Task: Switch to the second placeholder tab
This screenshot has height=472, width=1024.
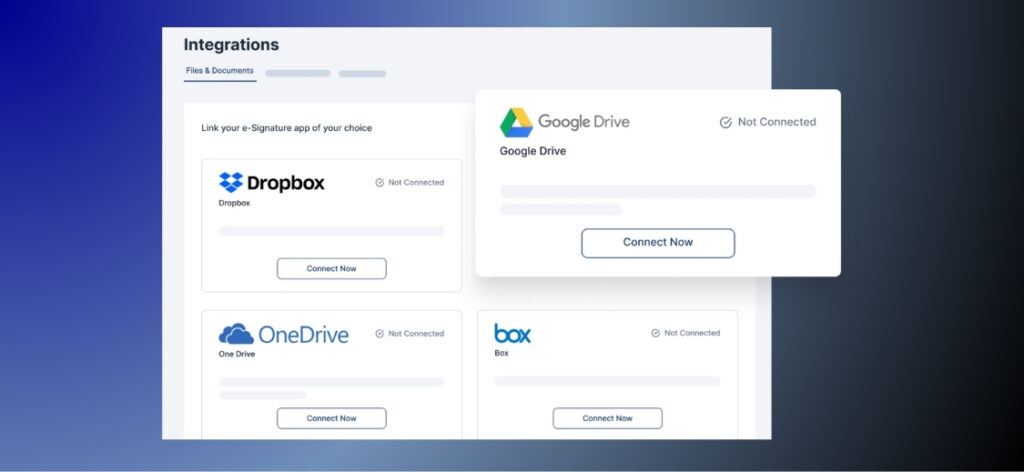Action: 297,73
